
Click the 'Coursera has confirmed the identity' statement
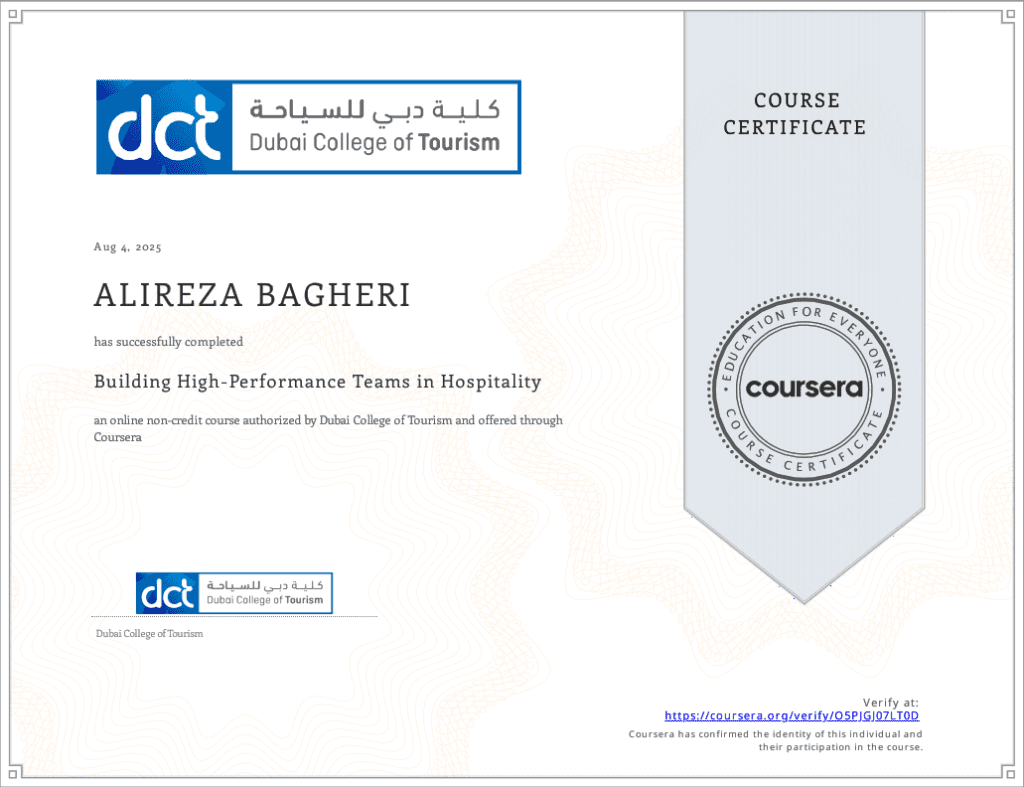(x=775, y=741)
